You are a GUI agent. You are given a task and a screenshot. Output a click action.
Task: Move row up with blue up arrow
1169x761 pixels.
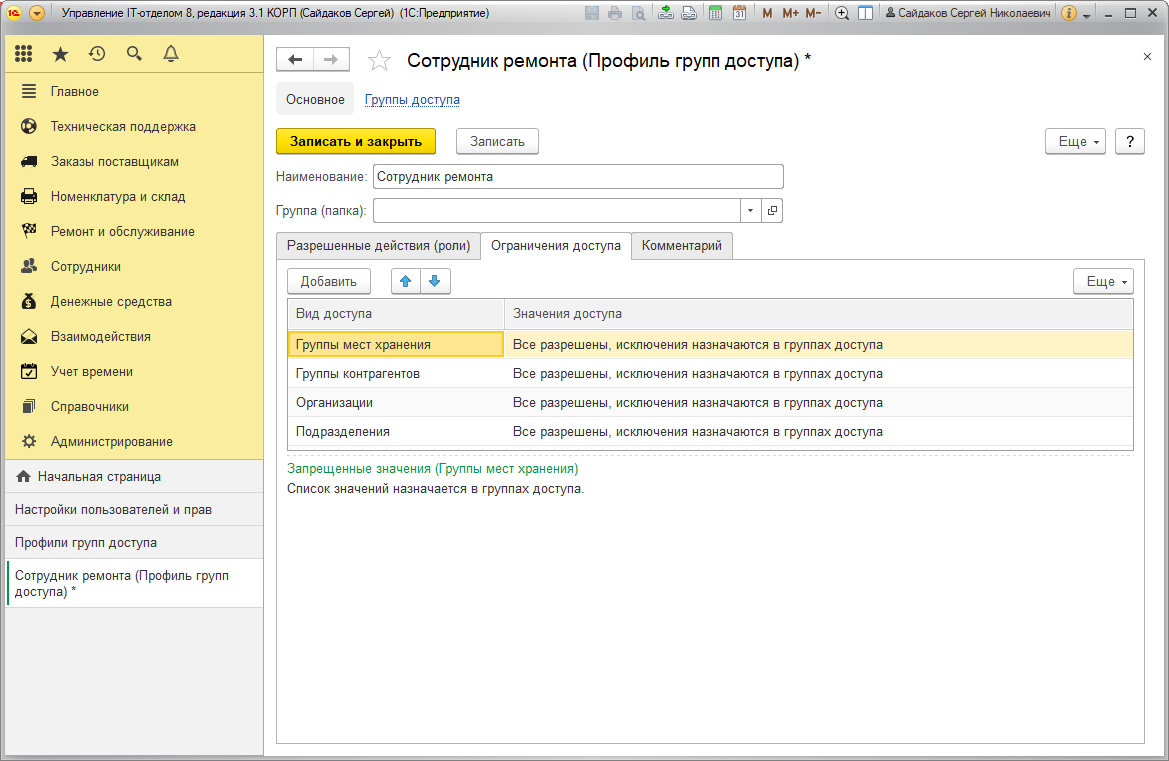click(x=406, y=281)
